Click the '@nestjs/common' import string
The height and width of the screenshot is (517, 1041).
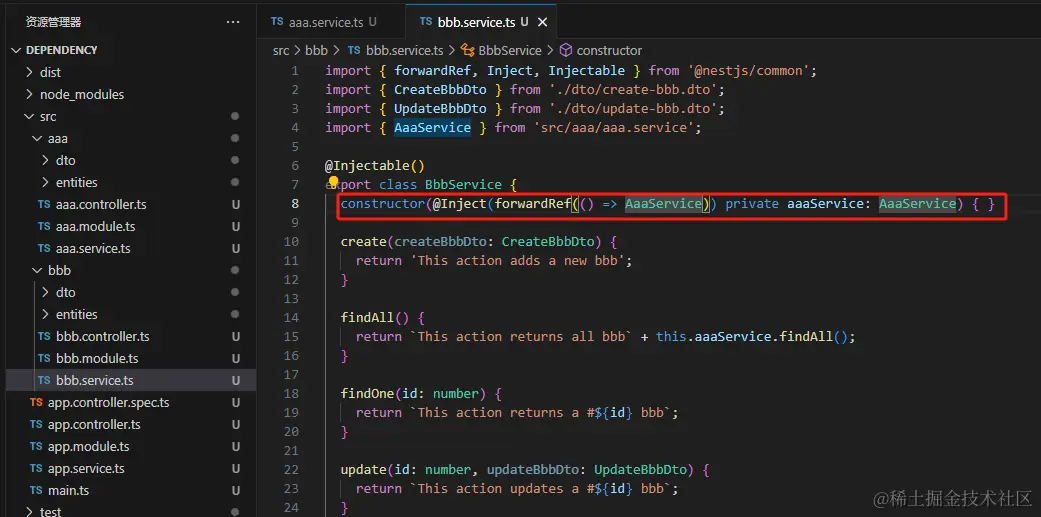tap(746, 70)
